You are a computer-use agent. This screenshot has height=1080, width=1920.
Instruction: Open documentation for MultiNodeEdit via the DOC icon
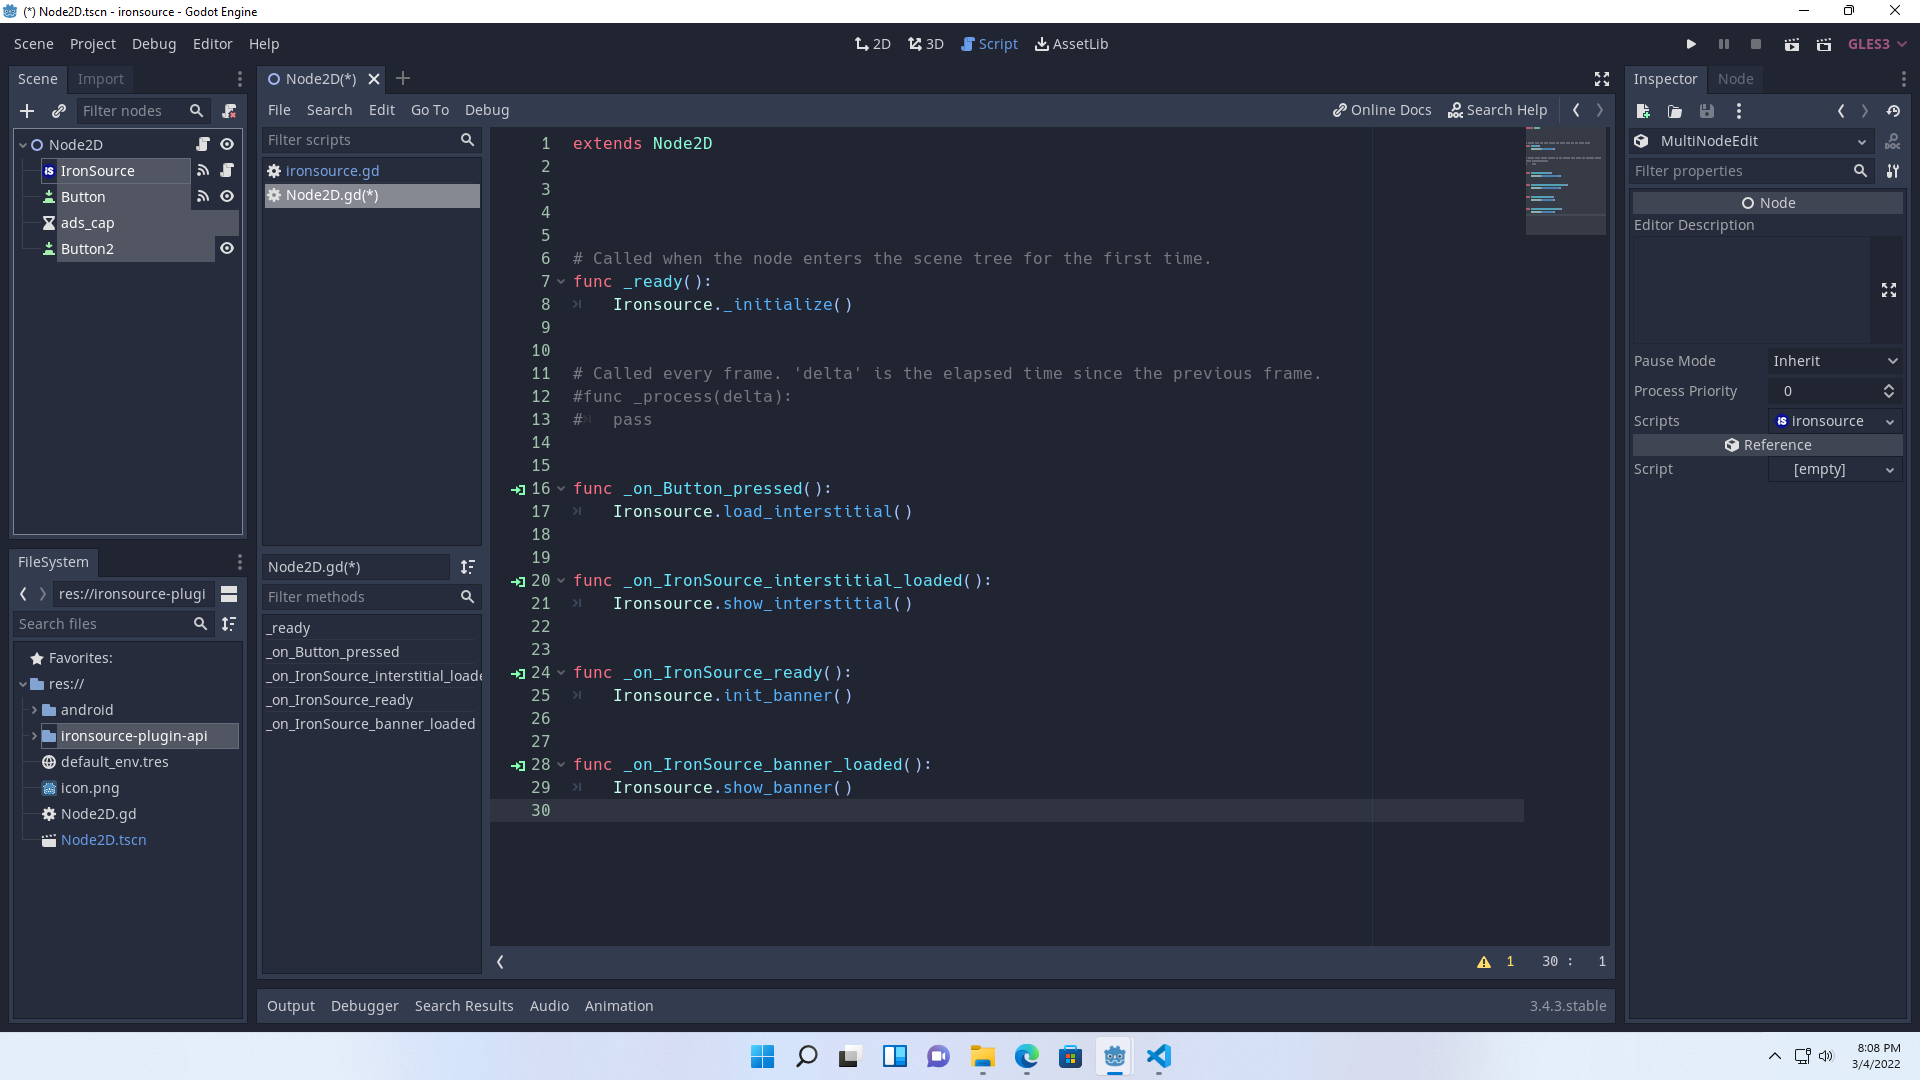(1893, 141)
